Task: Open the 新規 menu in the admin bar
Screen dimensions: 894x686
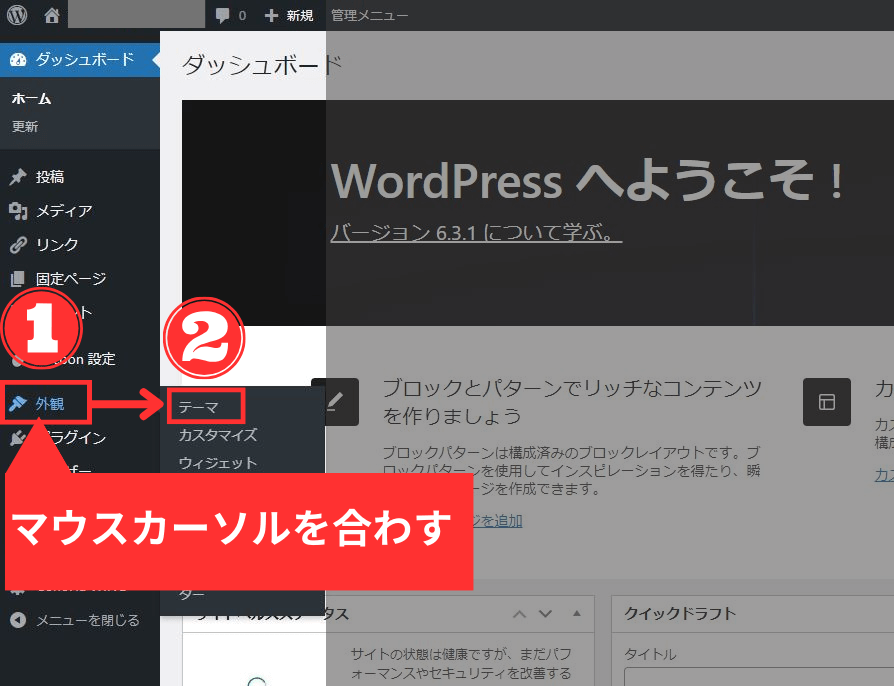Action: 289,15
